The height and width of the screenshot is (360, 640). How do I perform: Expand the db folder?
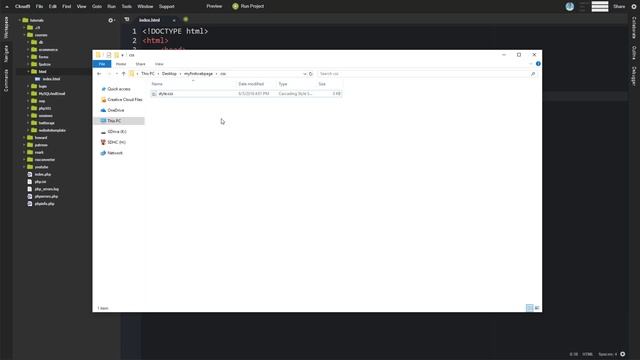click(x=28, y=42)
